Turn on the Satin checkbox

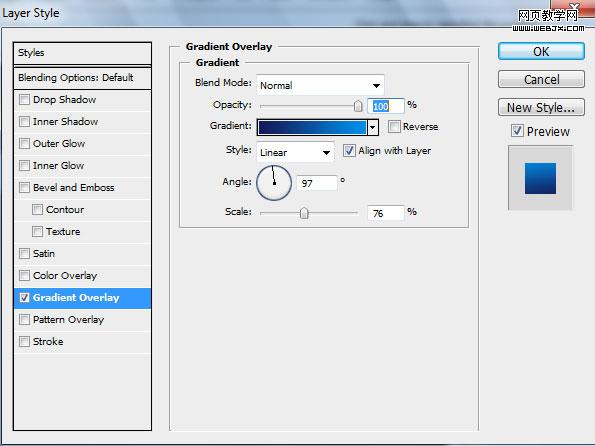pyautogui.click(x=24, y=254)
